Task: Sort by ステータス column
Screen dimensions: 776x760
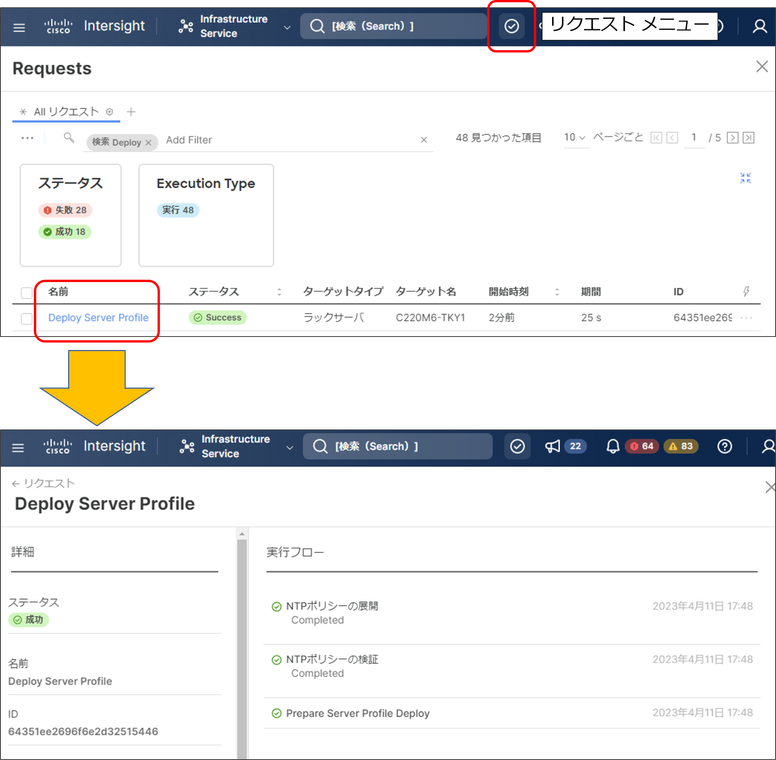Action: click(279, 292)
